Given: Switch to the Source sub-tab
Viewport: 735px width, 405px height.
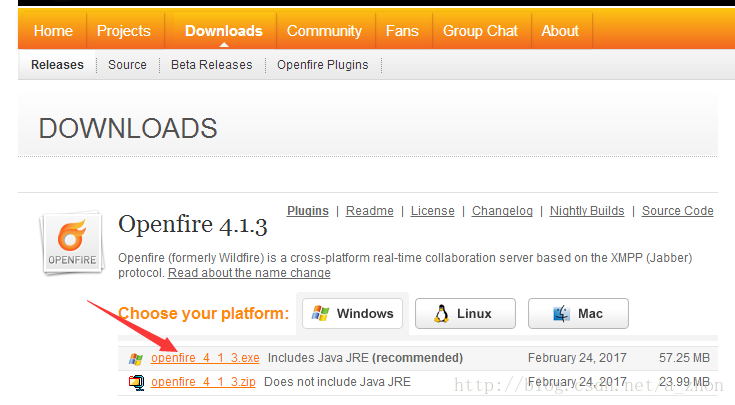Looking at the screenshot, I should [128, 65].
